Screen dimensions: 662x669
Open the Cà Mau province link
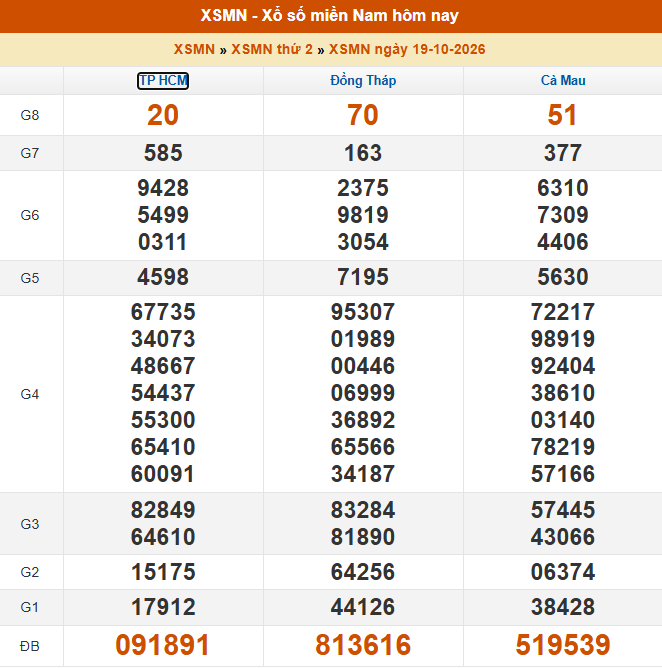click(563, 81)
